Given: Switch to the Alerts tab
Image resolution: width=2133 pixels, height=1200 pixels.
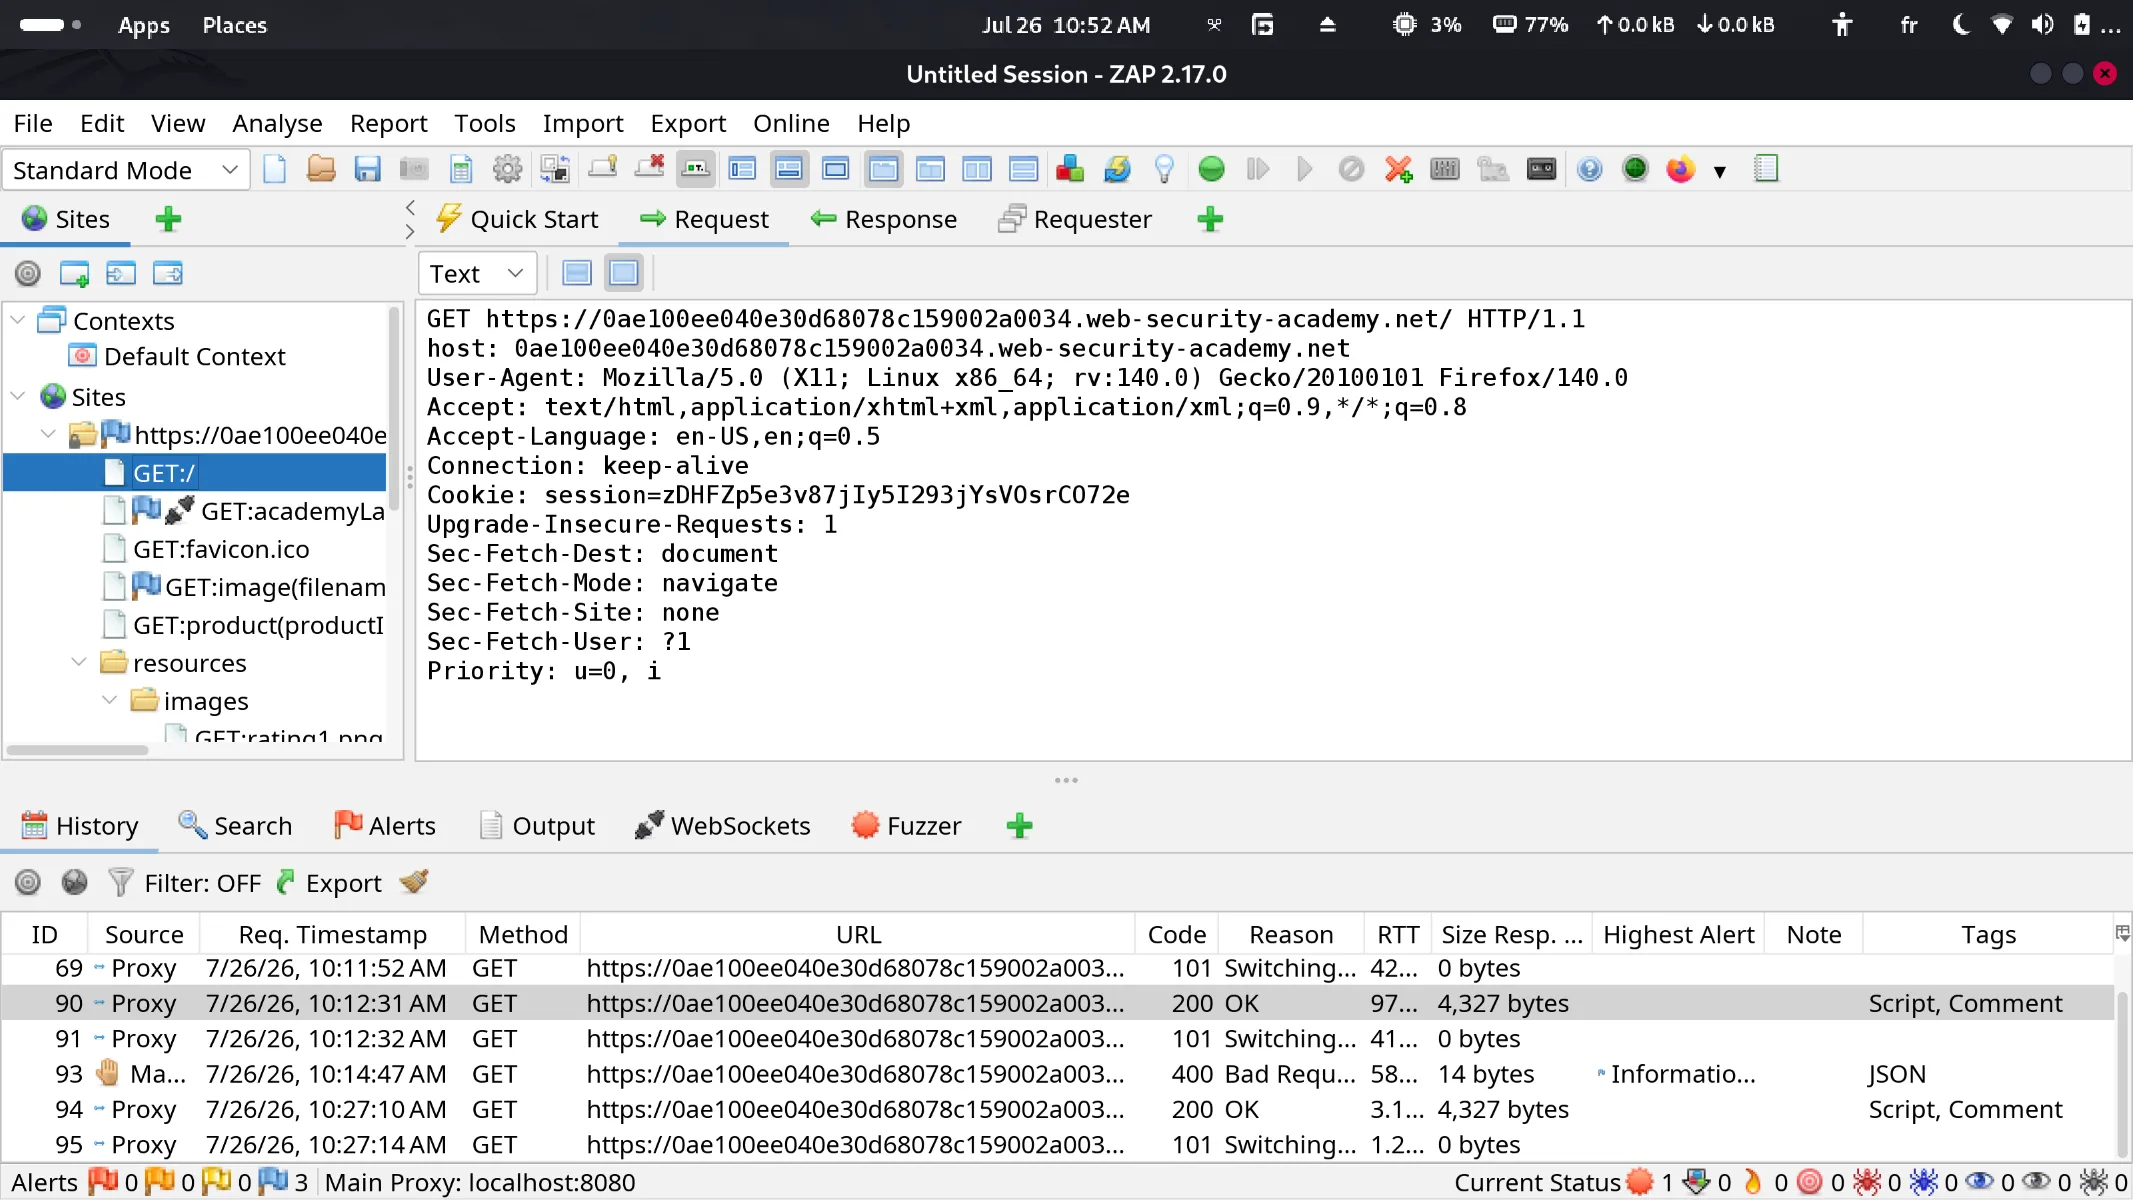Looking at the screenshot, I should [x=385, y=826].
